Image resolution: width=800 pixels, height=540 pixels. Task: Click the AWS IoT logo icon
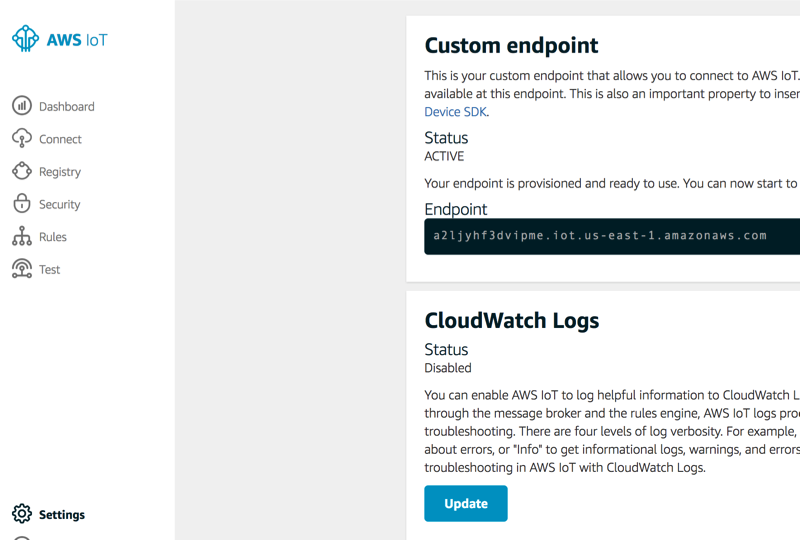click(25, 39)
